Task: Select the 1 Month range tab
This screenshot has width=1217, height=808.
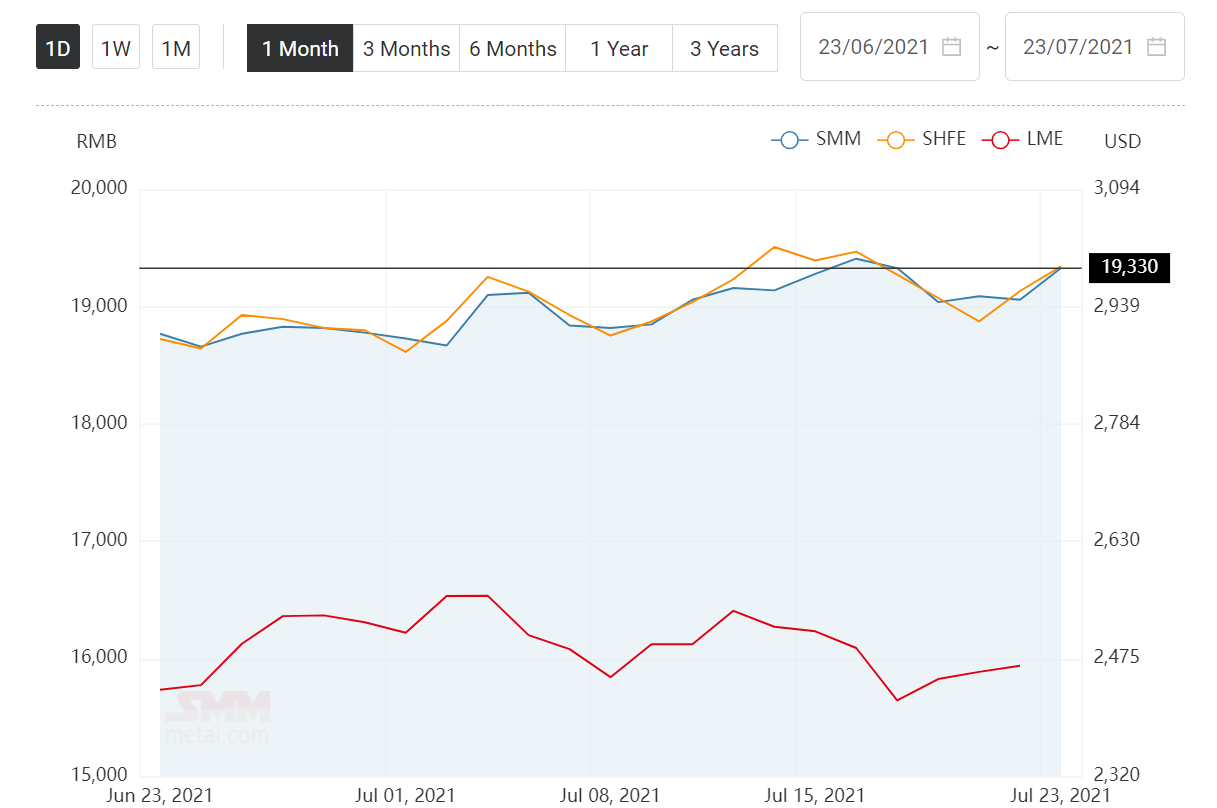Action: [300, 49]
